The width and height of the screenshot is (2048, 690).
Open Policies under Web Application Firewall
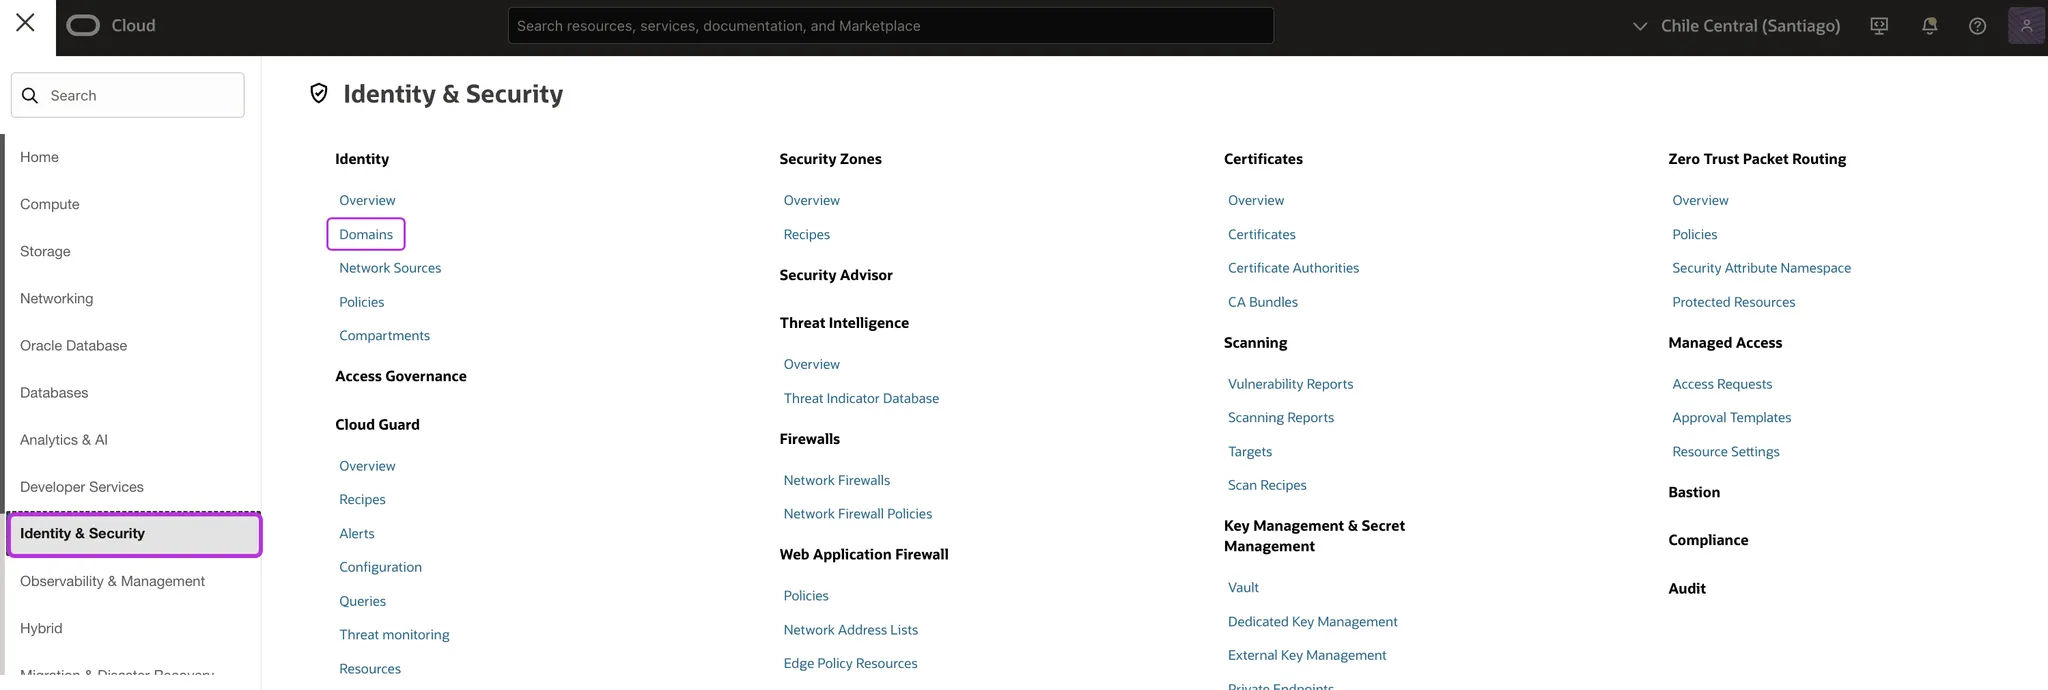[x=806, y=595]
